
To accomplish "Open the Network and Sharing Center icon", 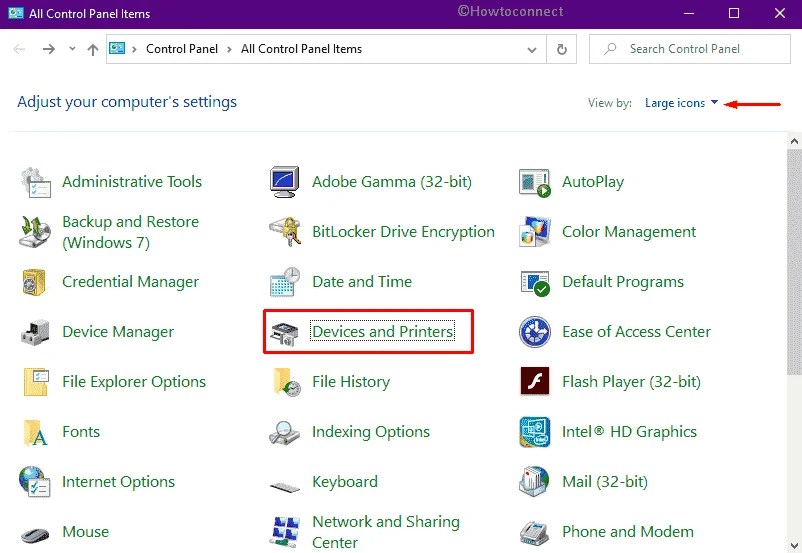I will pos(285,532).
